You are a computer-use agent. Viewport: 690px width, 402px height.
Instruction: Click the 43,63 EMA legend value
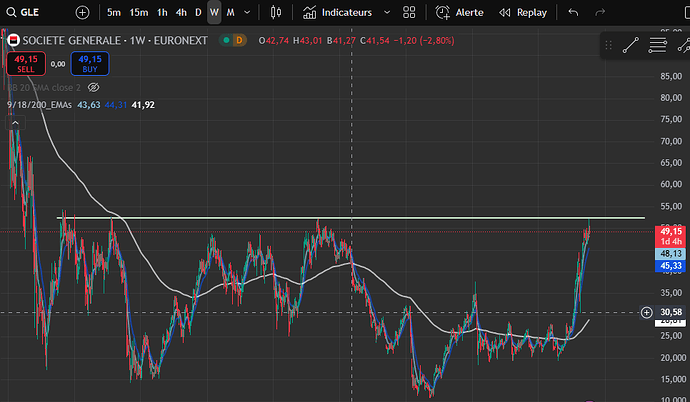[89, 105]
